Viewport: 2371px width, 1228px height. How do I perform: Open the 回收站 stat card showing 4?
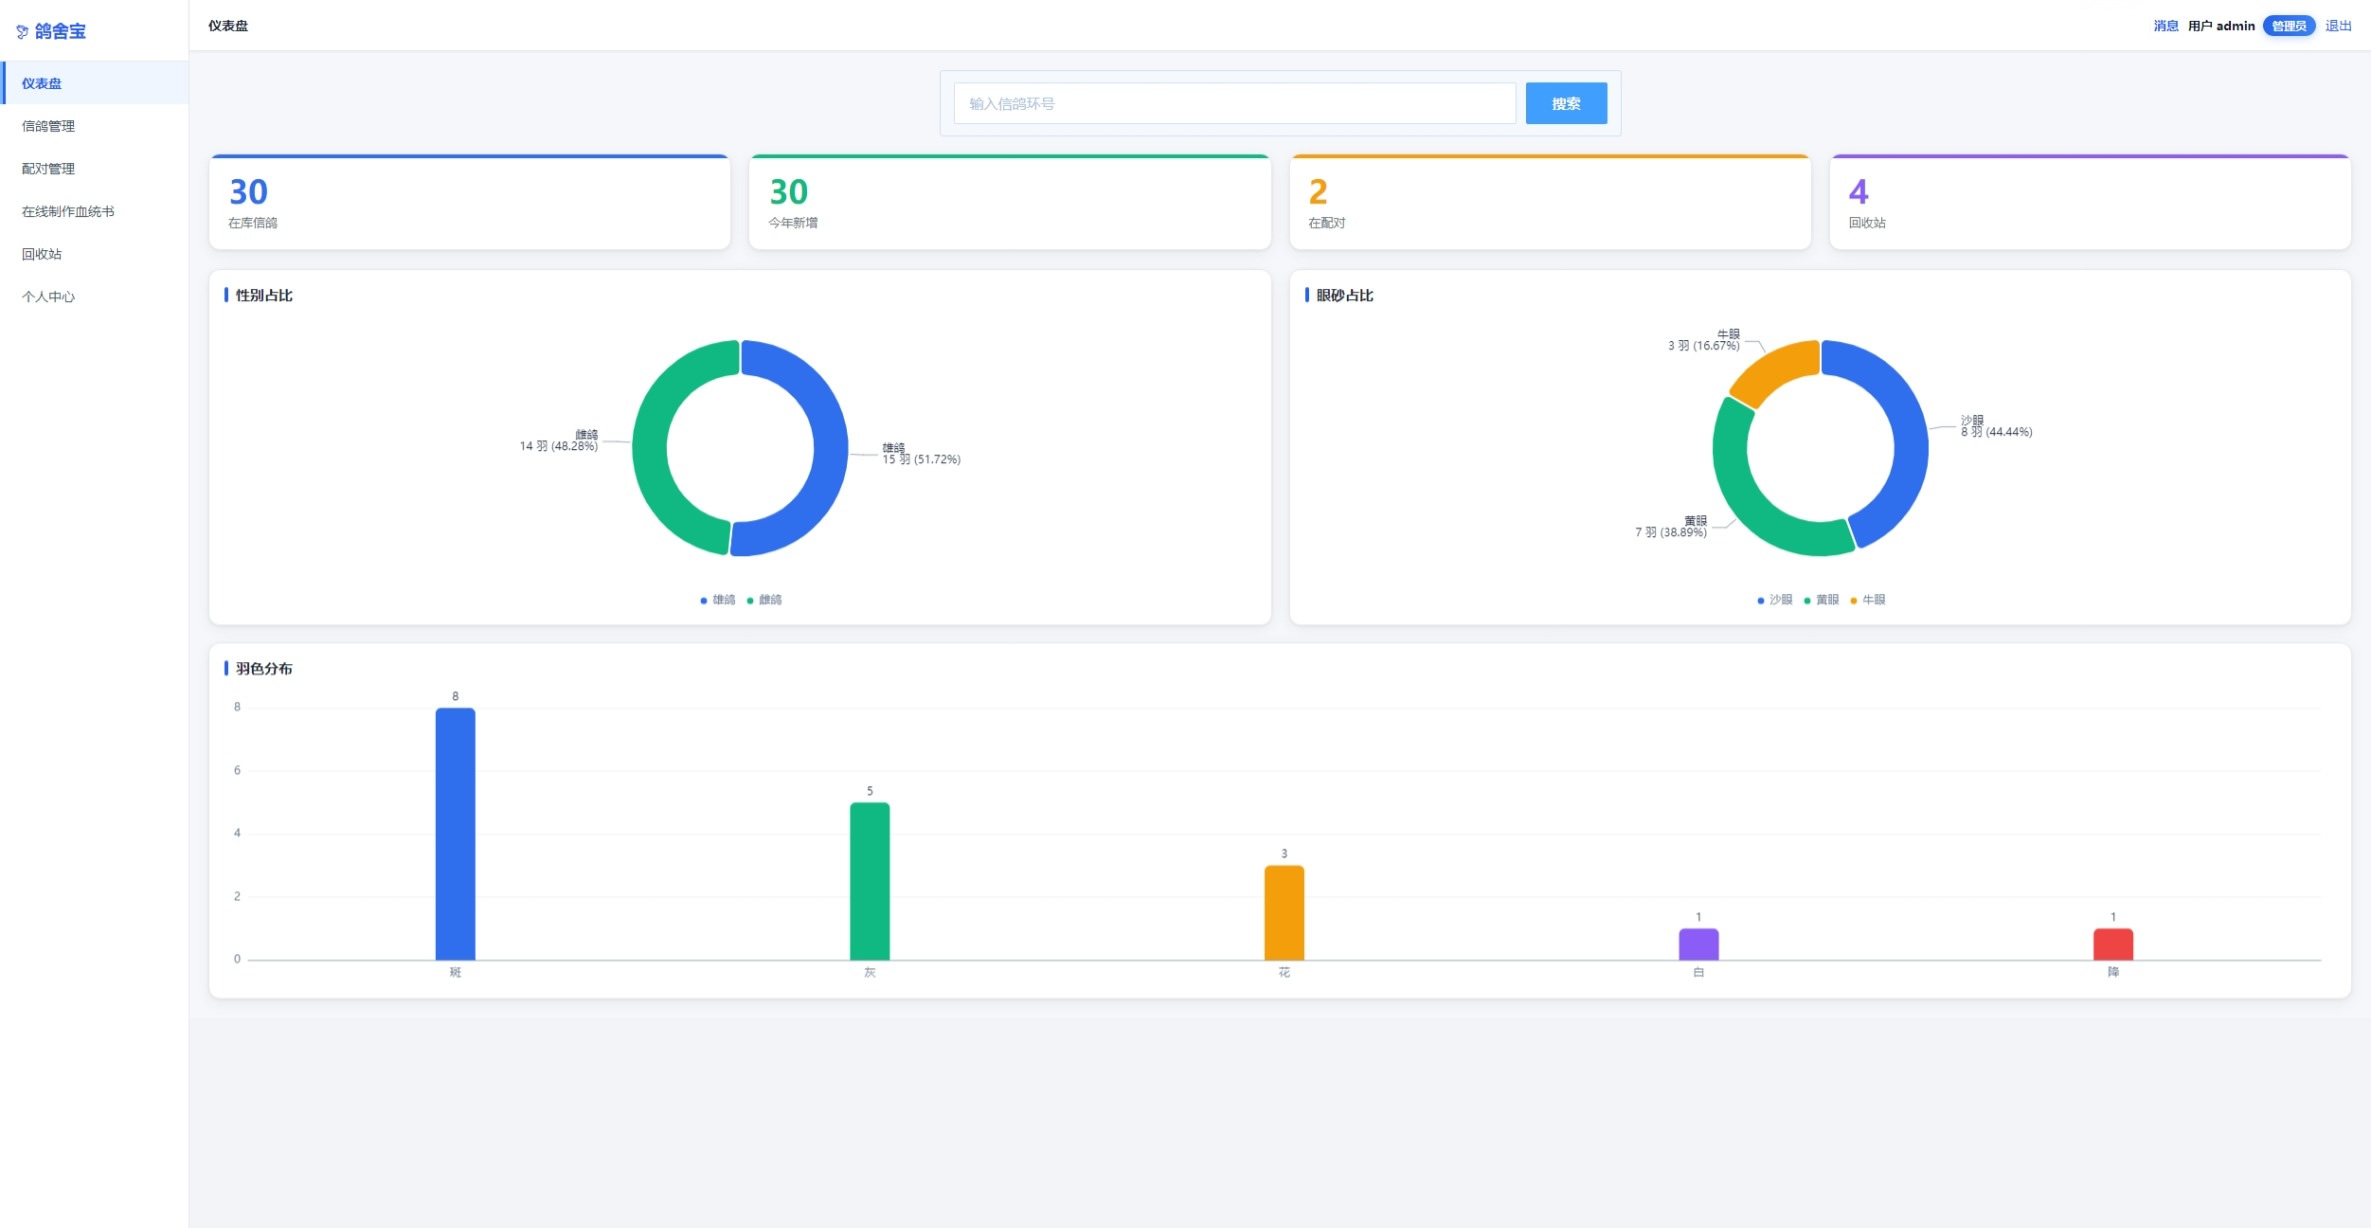(2090, 202)
